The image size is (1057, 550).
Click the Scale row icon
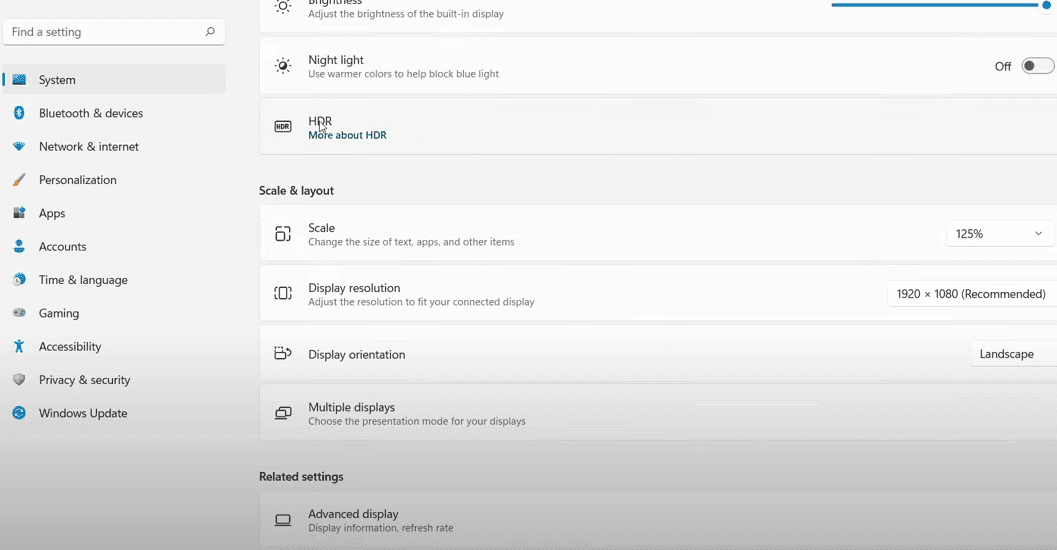click(283, 234)
